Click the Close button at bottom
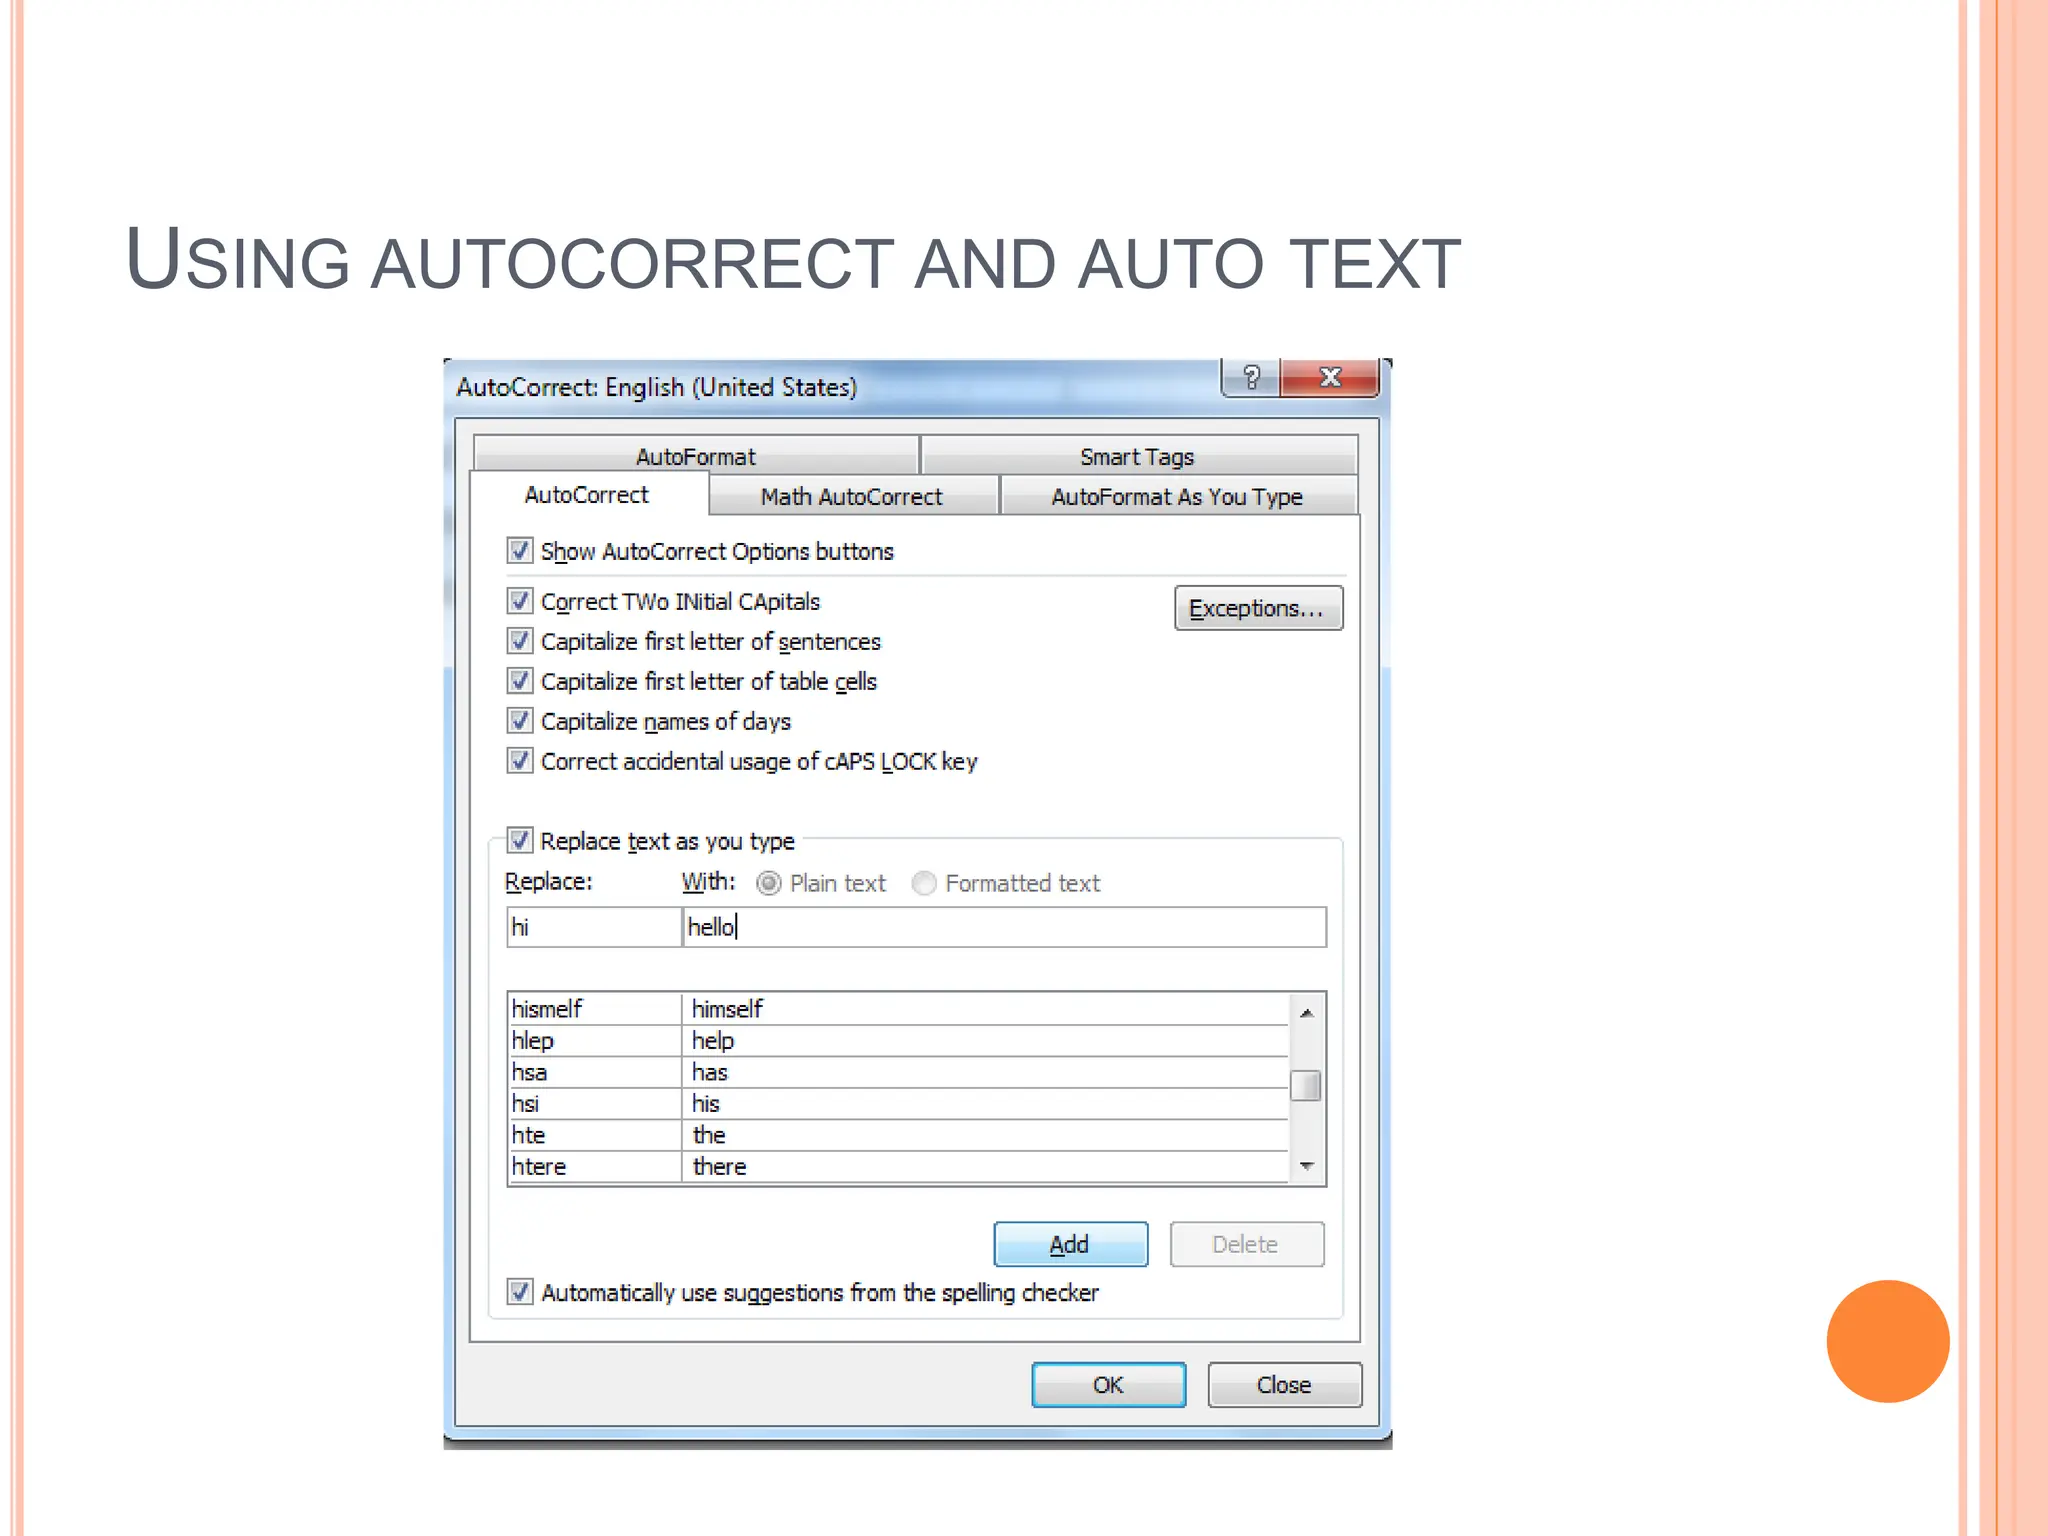 pyautogui.click(x=1284, y=1385)
